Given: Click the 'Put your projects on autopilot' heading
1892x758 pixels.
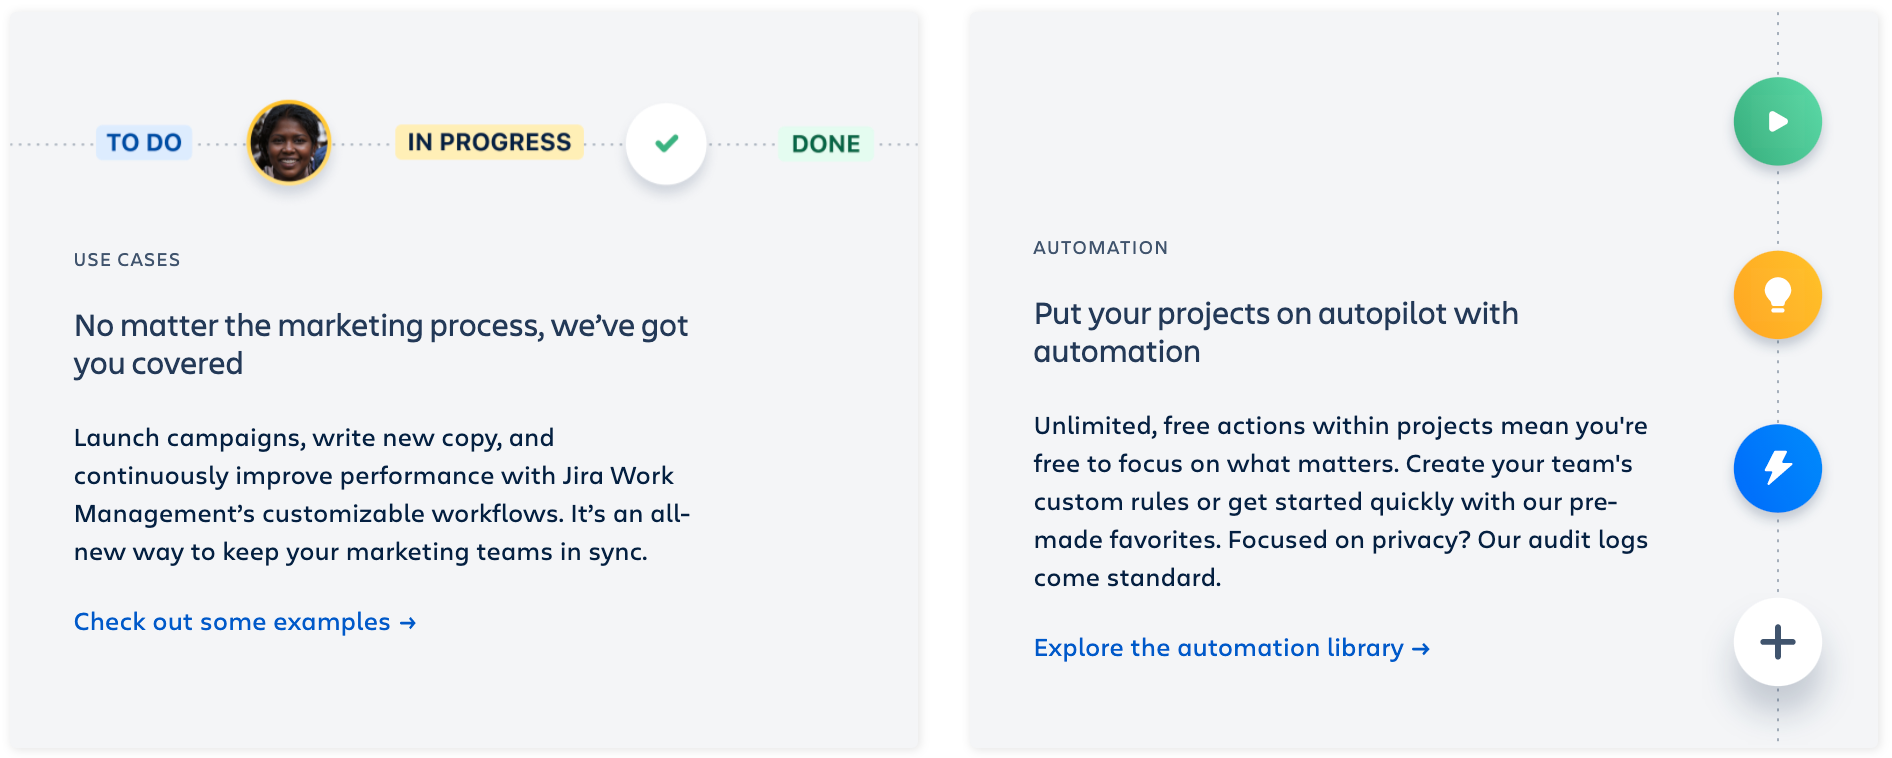Looking at the screenshot, I should 1275,332.
